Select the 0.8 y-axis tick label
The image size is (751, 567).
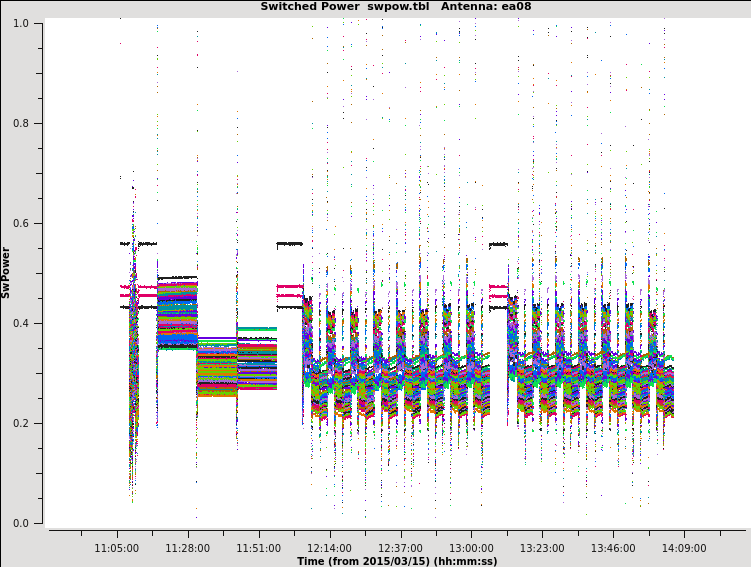20,123
